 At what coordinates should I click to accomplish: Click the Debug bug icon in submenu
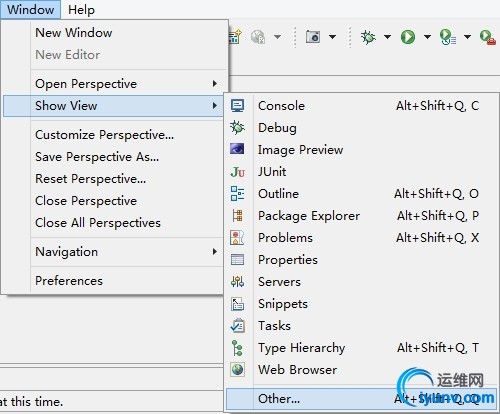tap(237, 127)
